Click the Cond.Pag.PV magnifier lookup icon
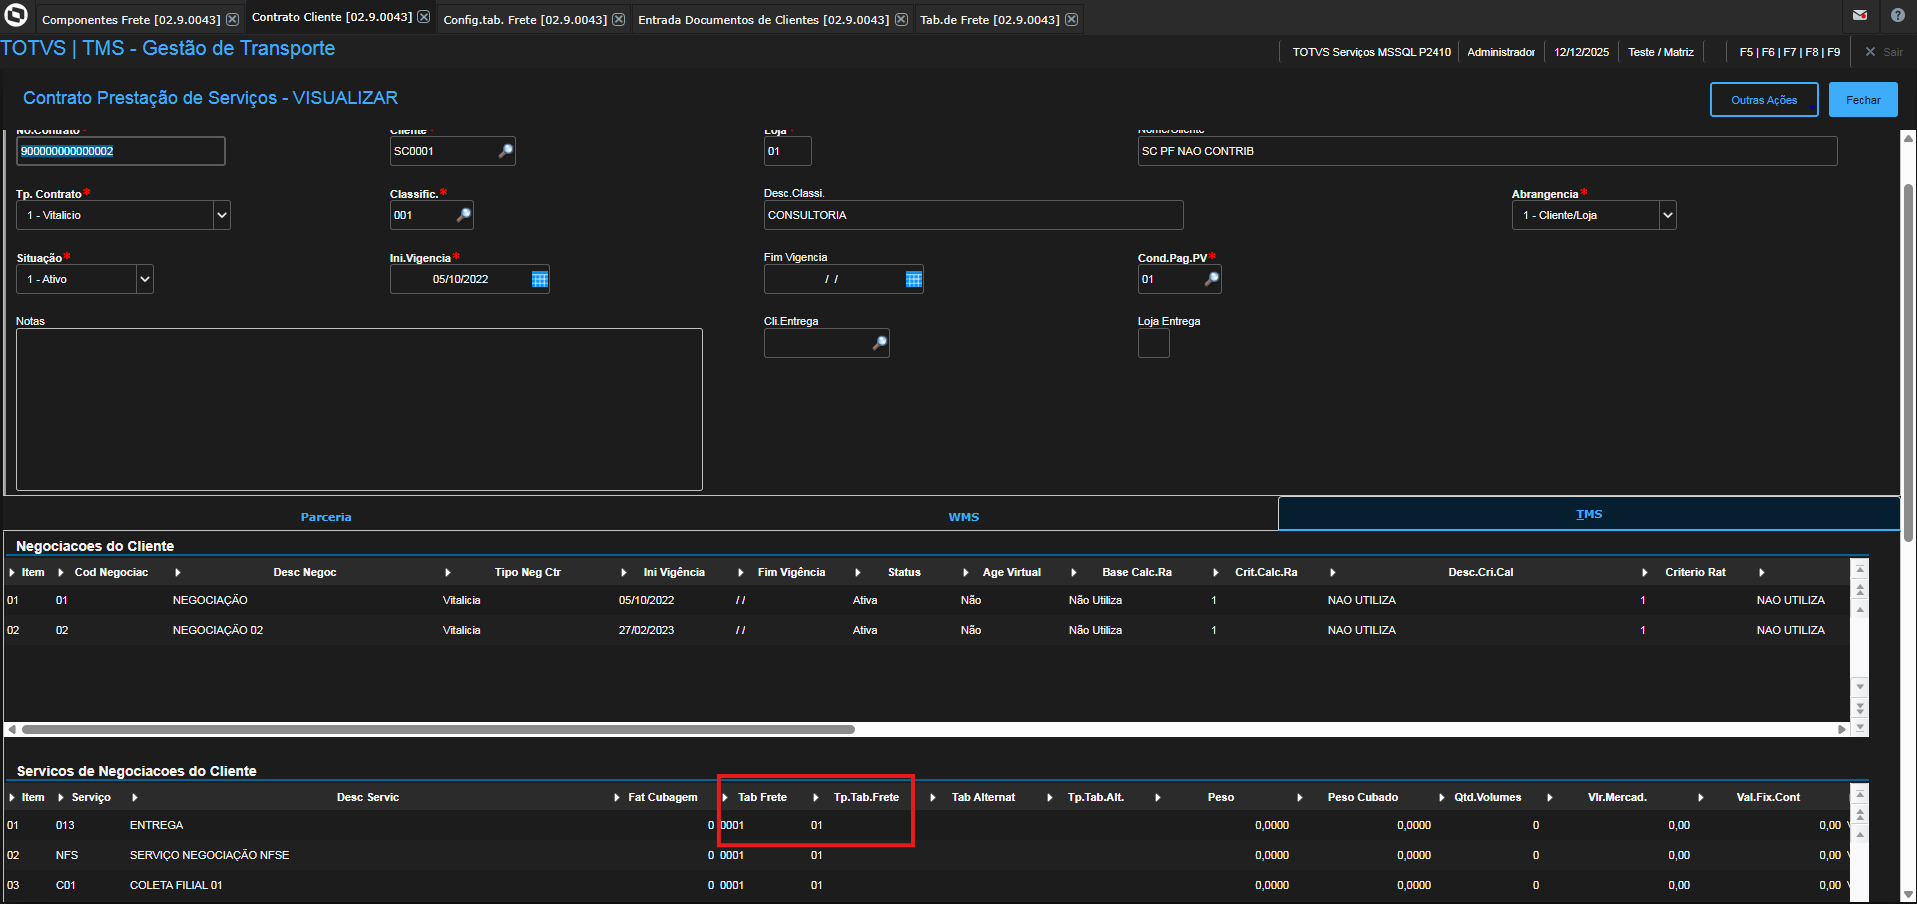The width and height of the screenshot is (1917, 904). (1212, 280)
